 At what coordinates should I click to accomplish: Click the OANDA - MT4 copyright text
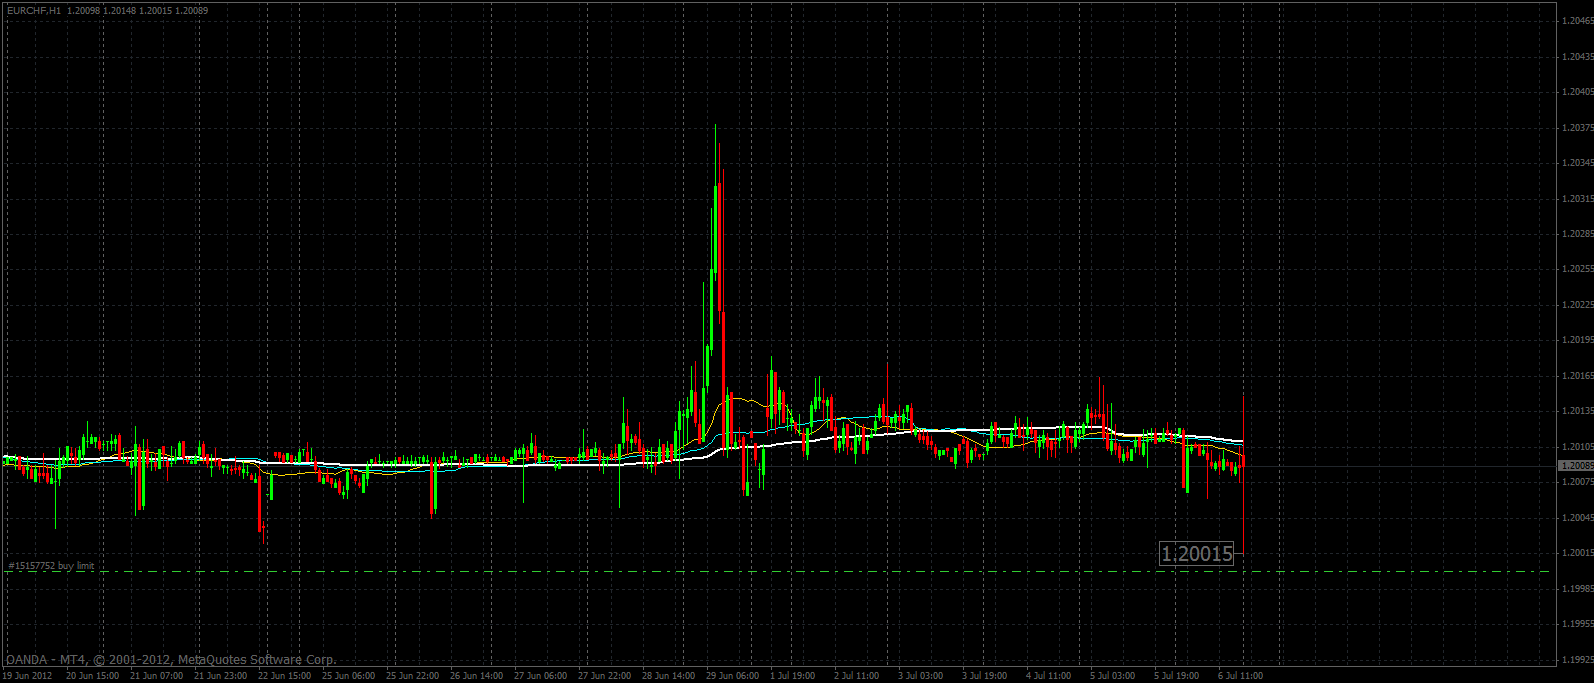[x=171, y=660]
